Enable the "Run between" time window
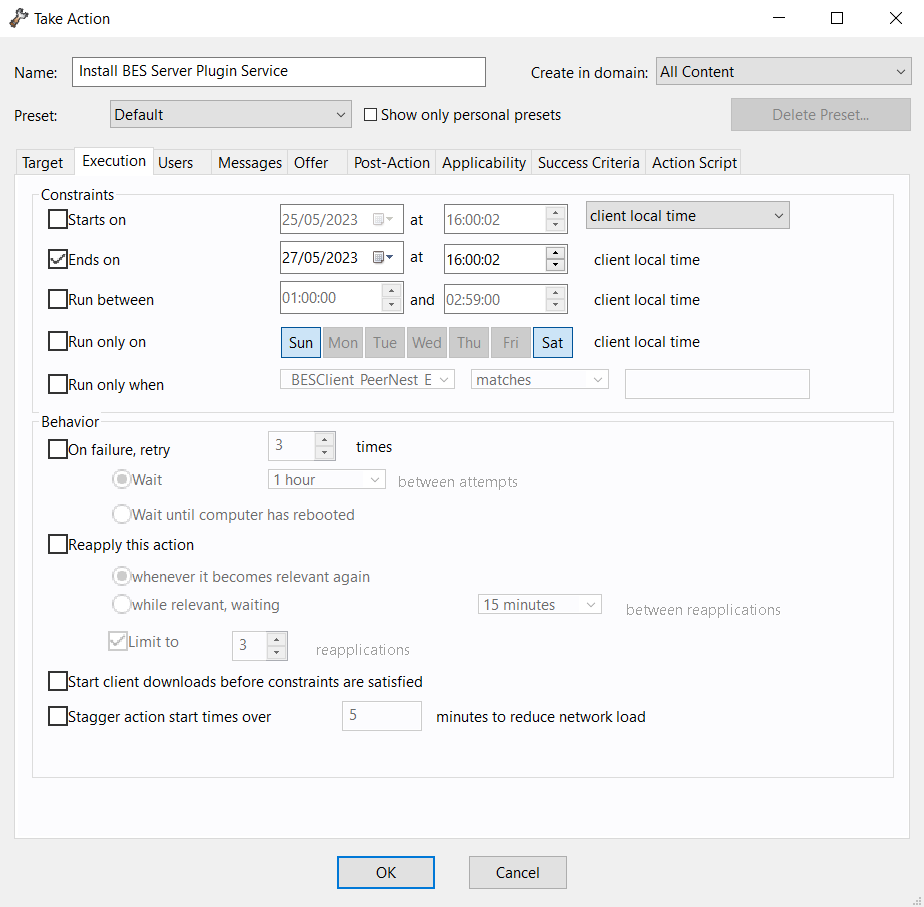This screenshot has height=907, width=924. pyautogui.click(x=57, y=299)
